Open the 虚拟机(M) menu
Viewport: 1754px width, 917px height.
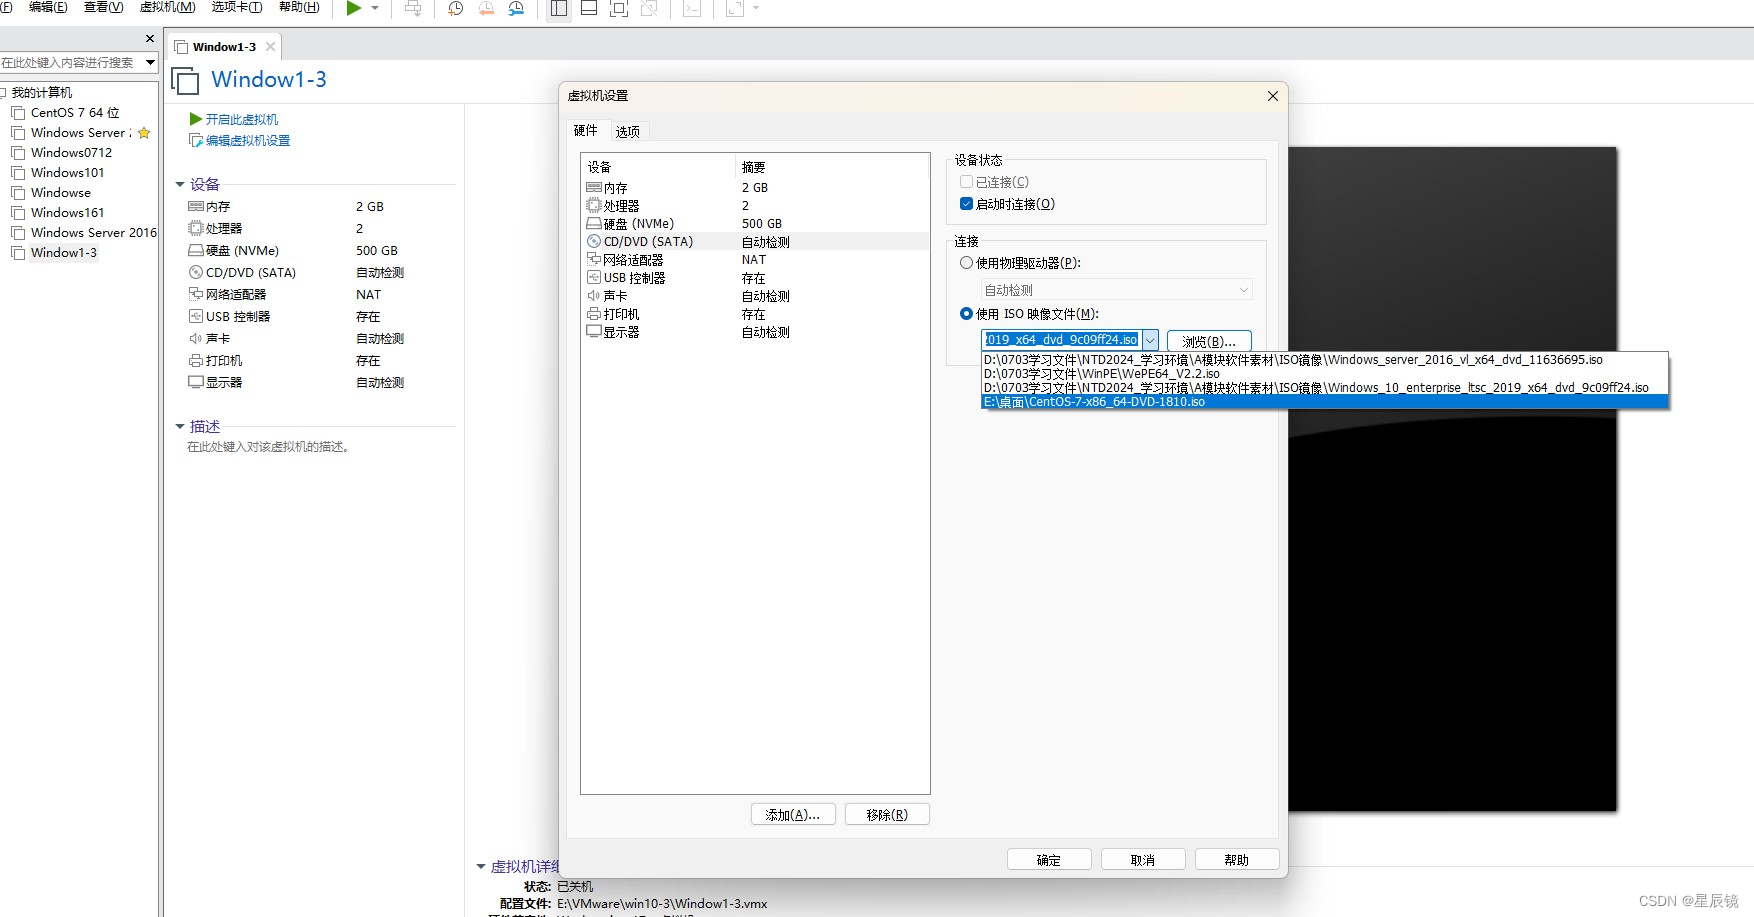(167, 7)
